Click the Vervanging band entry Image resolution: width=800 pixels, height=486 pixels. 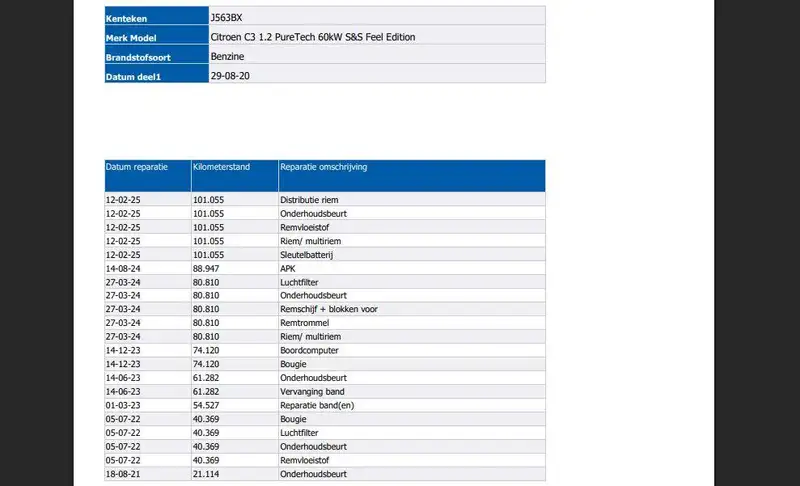point(313,391)
